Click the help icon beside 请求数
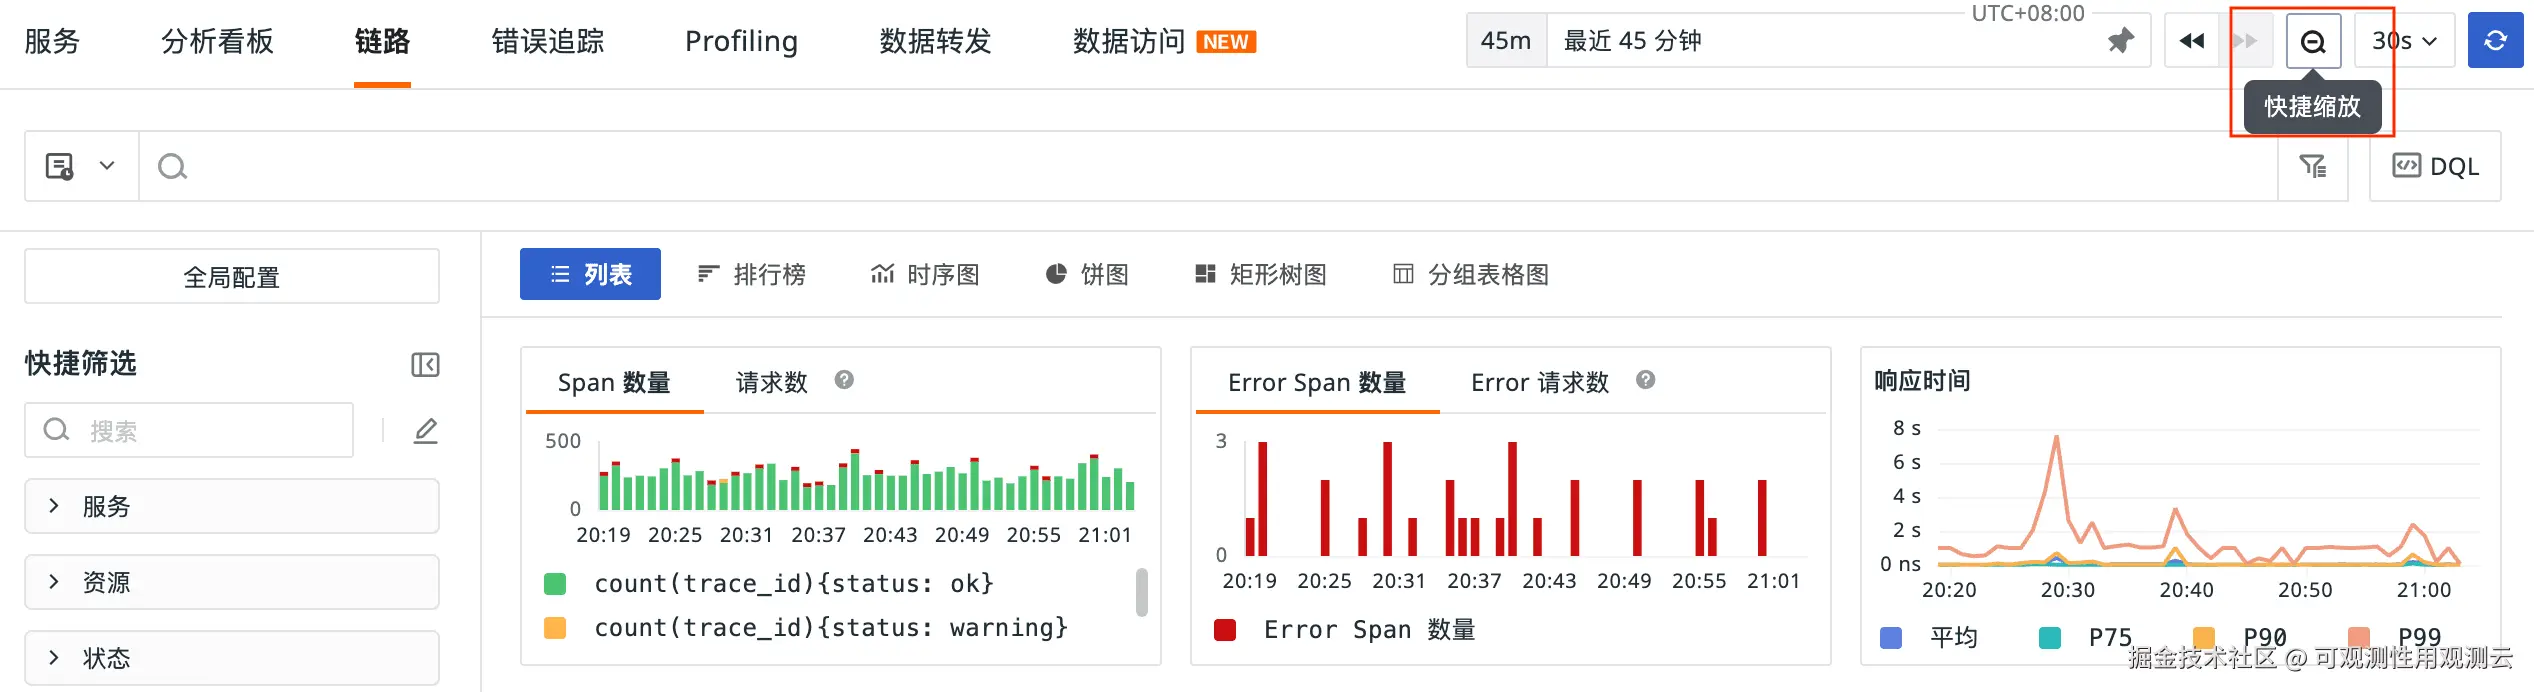The width and height of the screenshot is (2534, 692). [844, 380]
